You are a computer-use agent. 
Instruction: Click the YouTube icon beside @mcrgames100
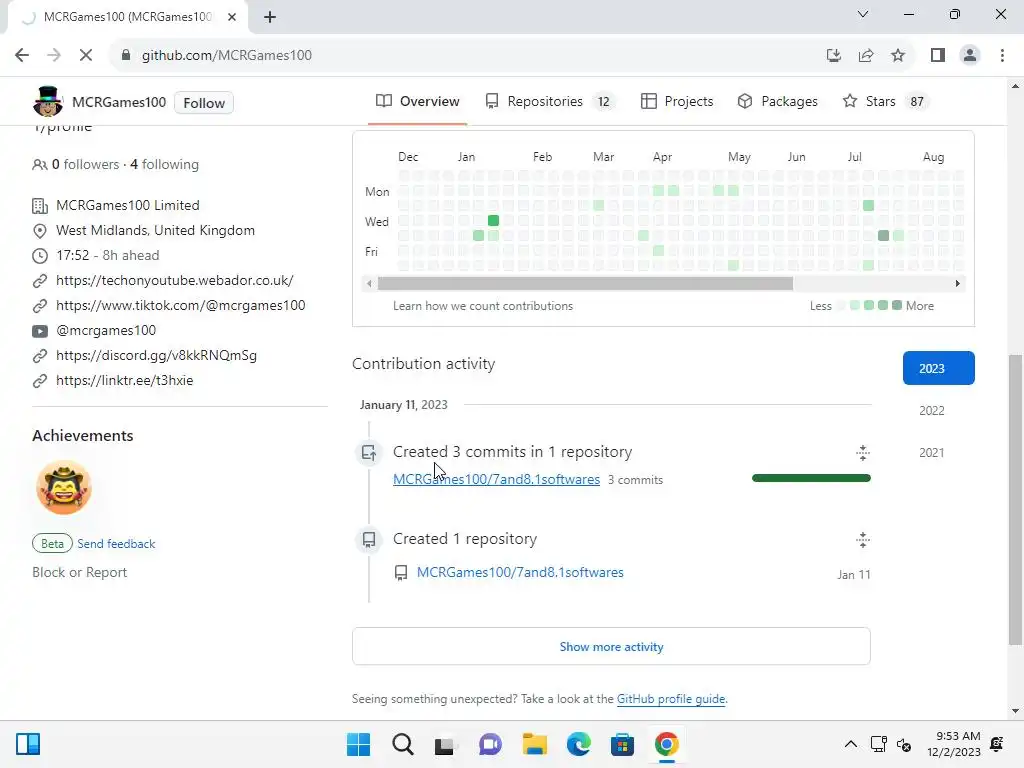pos(40,330)
